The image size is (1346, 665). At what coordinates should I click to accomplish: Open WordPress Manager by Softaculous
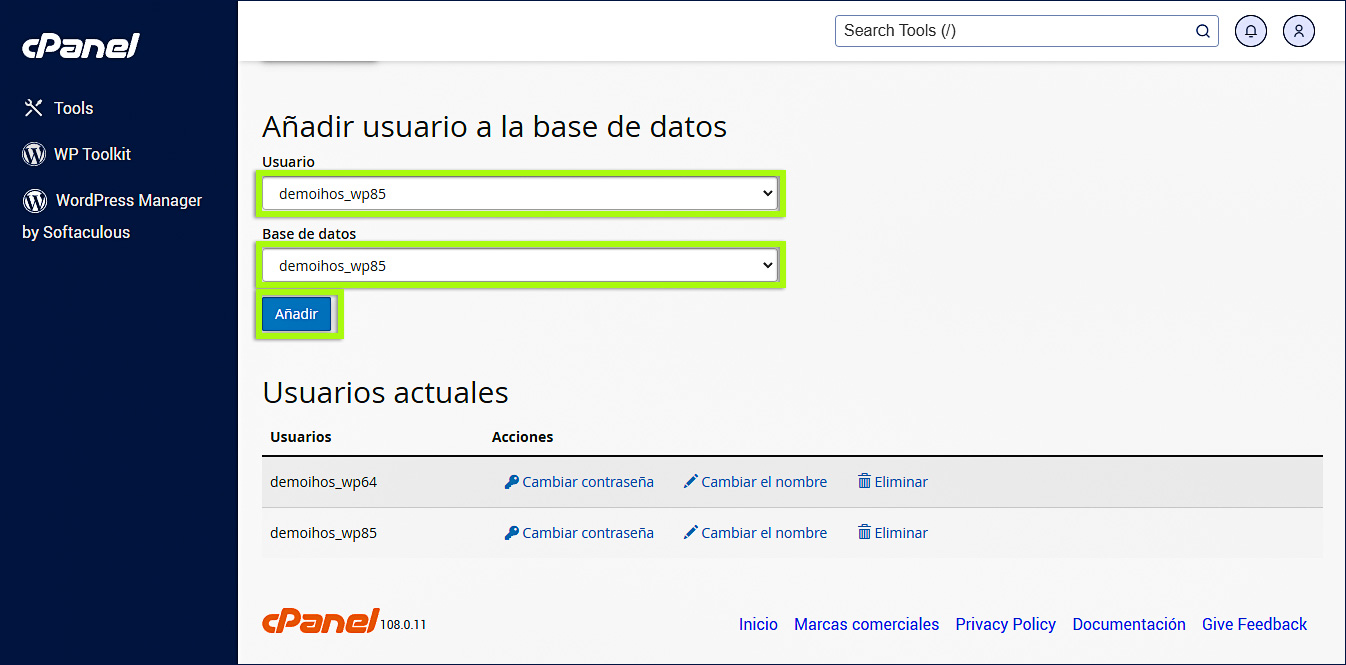tap(112, 215)
